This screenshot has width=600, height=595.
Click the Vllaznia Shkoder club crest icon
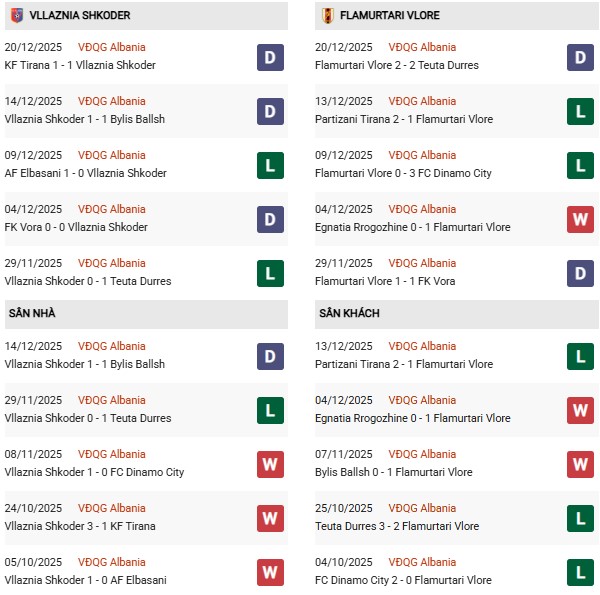click(x=15, y=16)
